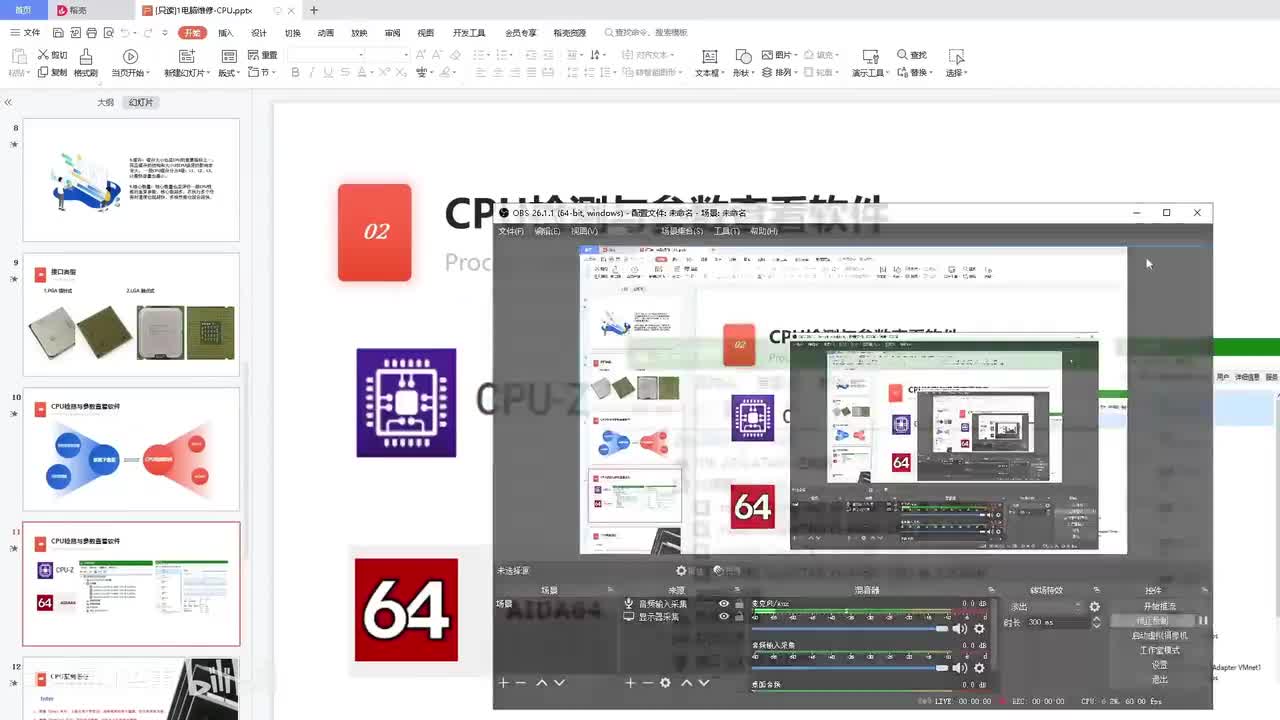
Task: Toggle underline formatting in WPS ribbon
Action: (x=328, y=72)
